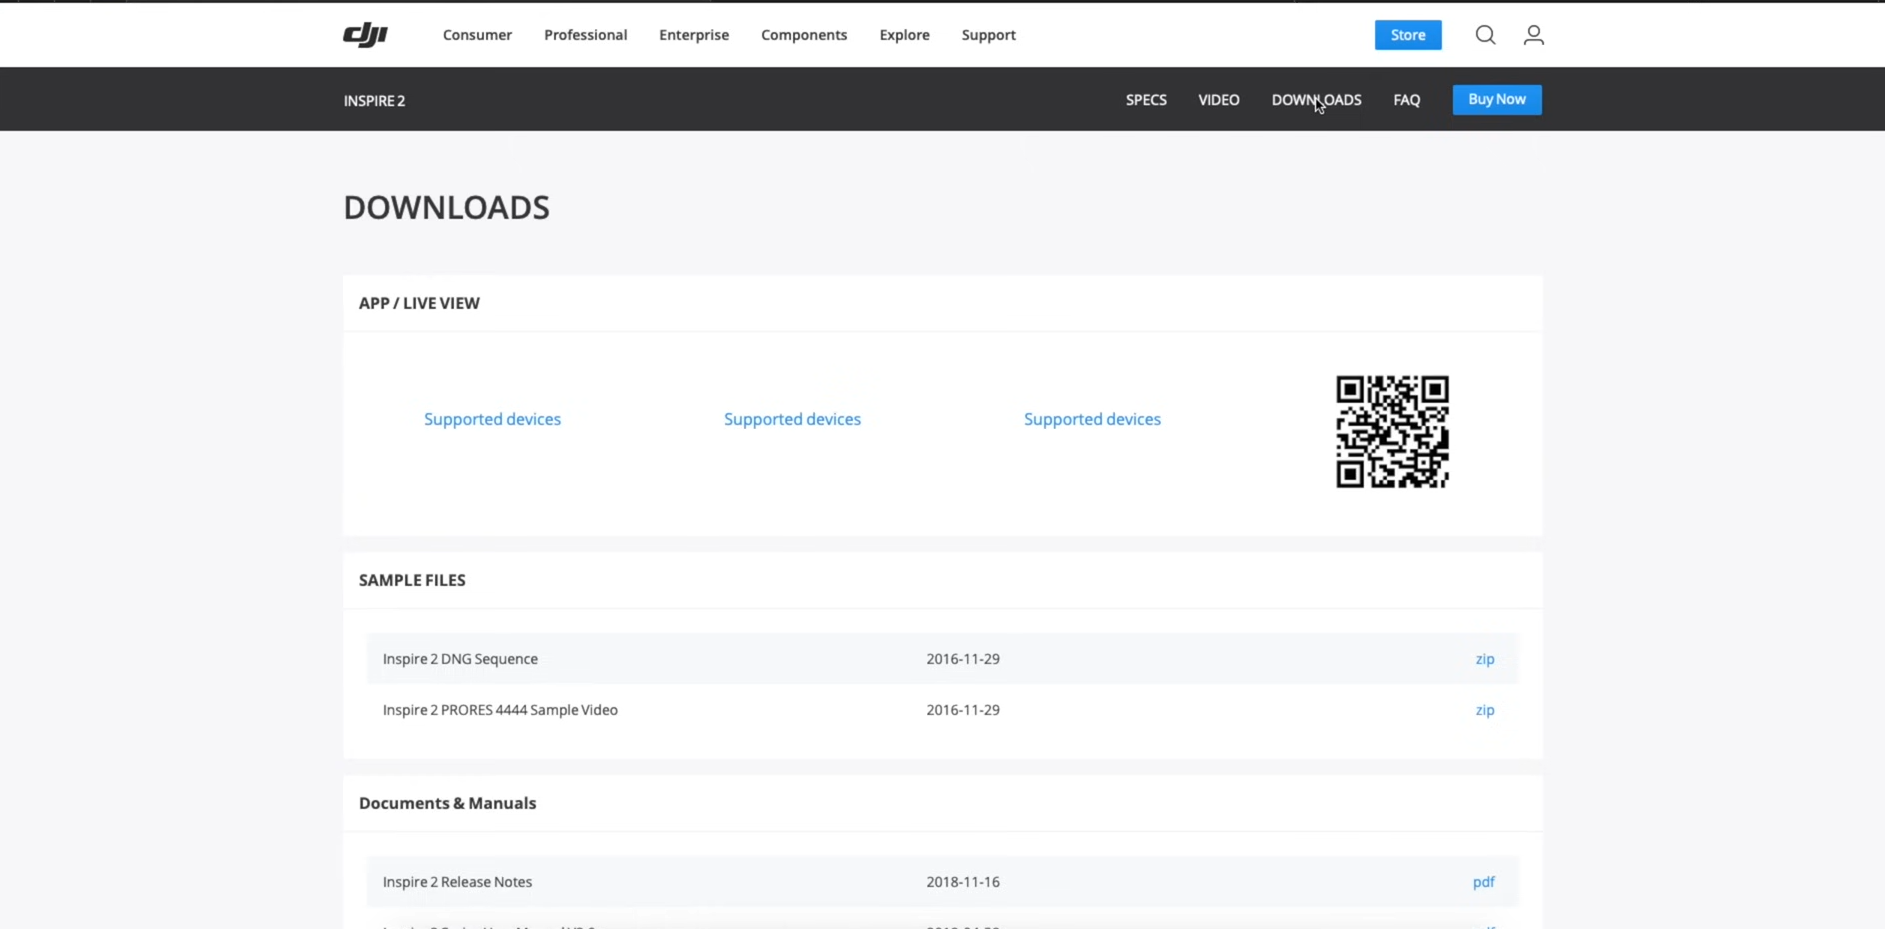Viewport: 1885px width, 929px height.
Task: Open the Inspire 2 Release Notes pdf
Action: pyautogui.click(x=1483, y=882)
